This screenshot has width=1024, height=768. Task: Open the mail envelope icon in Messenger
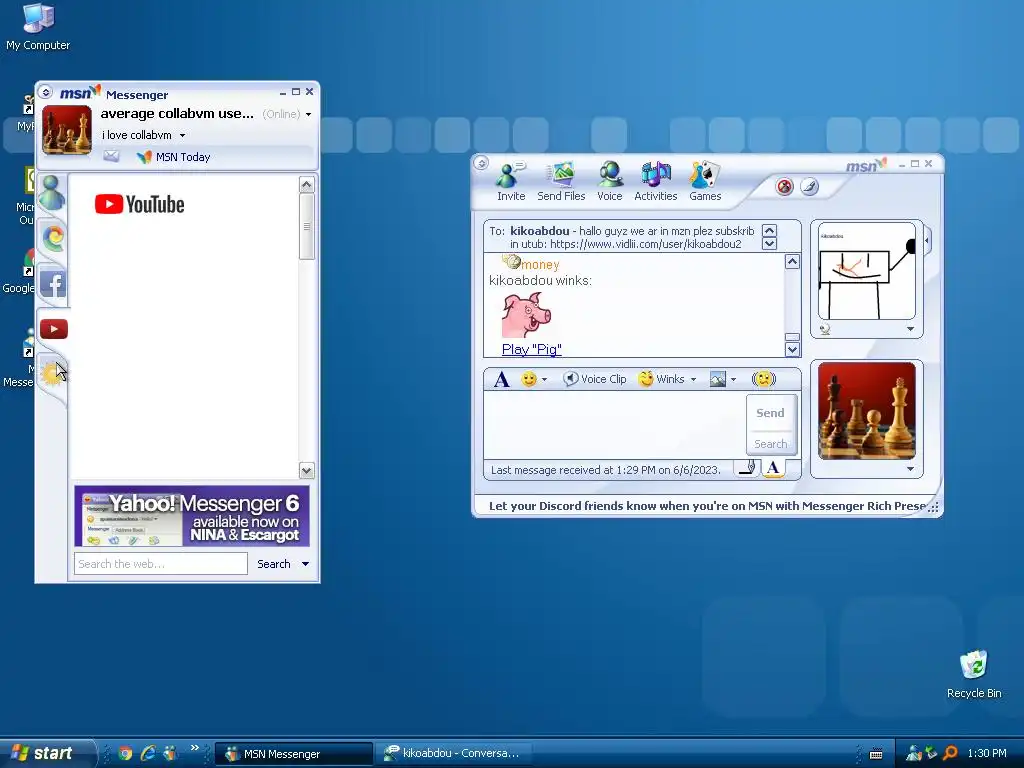111,156
